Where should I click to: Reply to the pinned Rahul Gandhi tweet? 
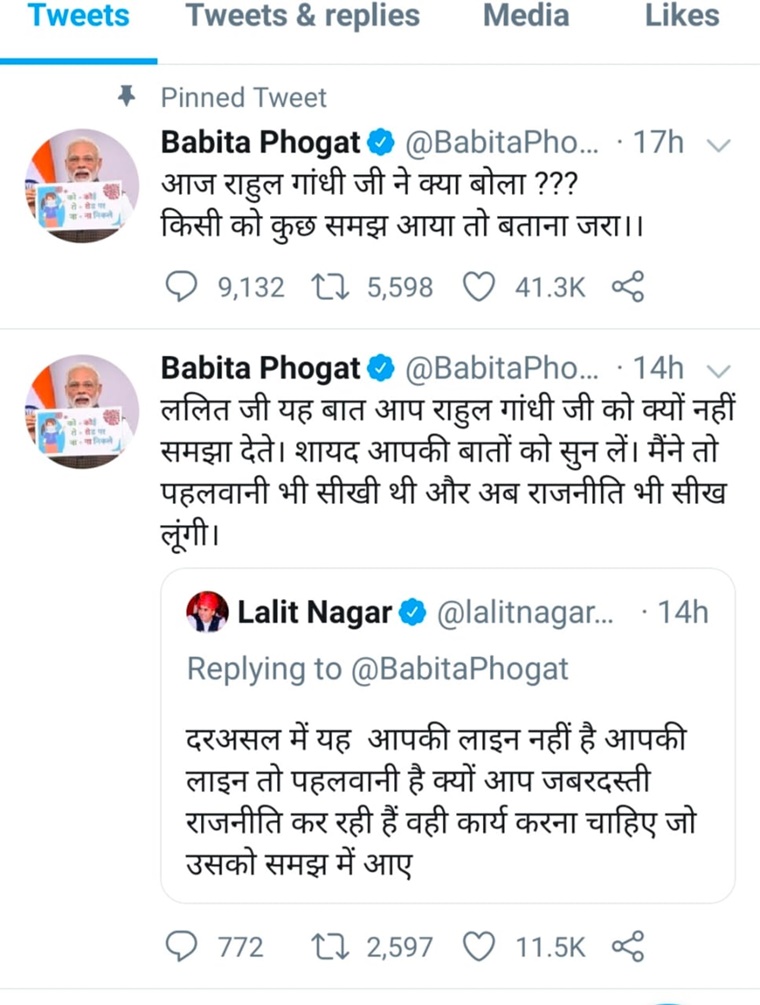(x=181, y=288)
